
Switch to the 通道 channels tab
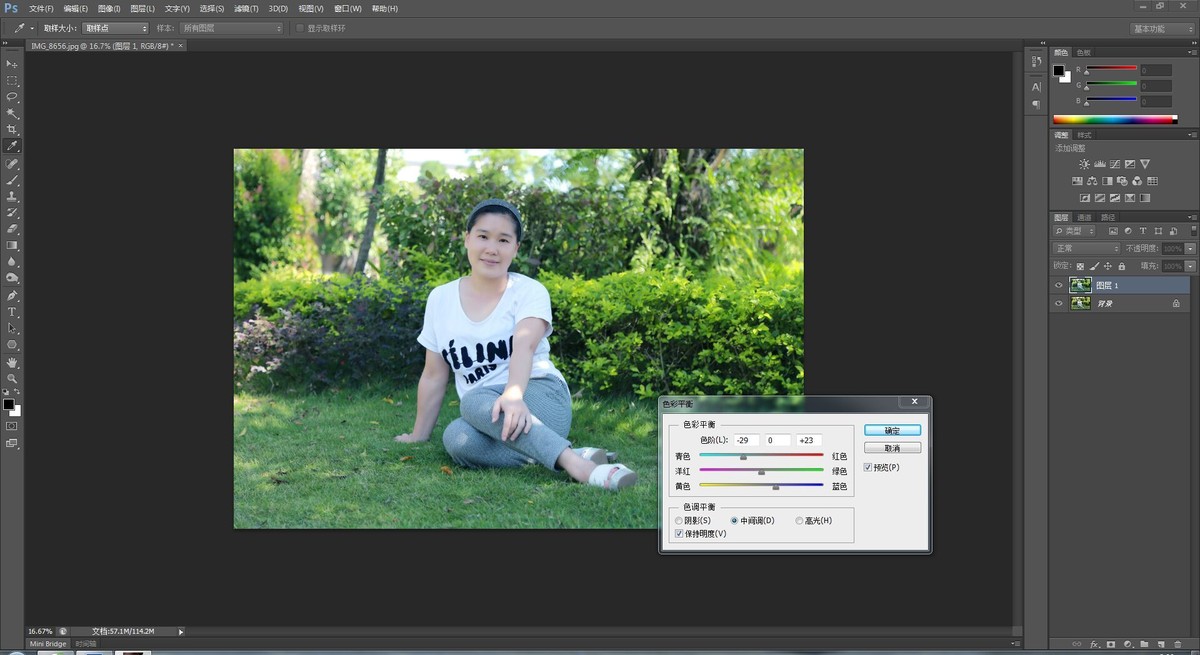coord(1084,217)
